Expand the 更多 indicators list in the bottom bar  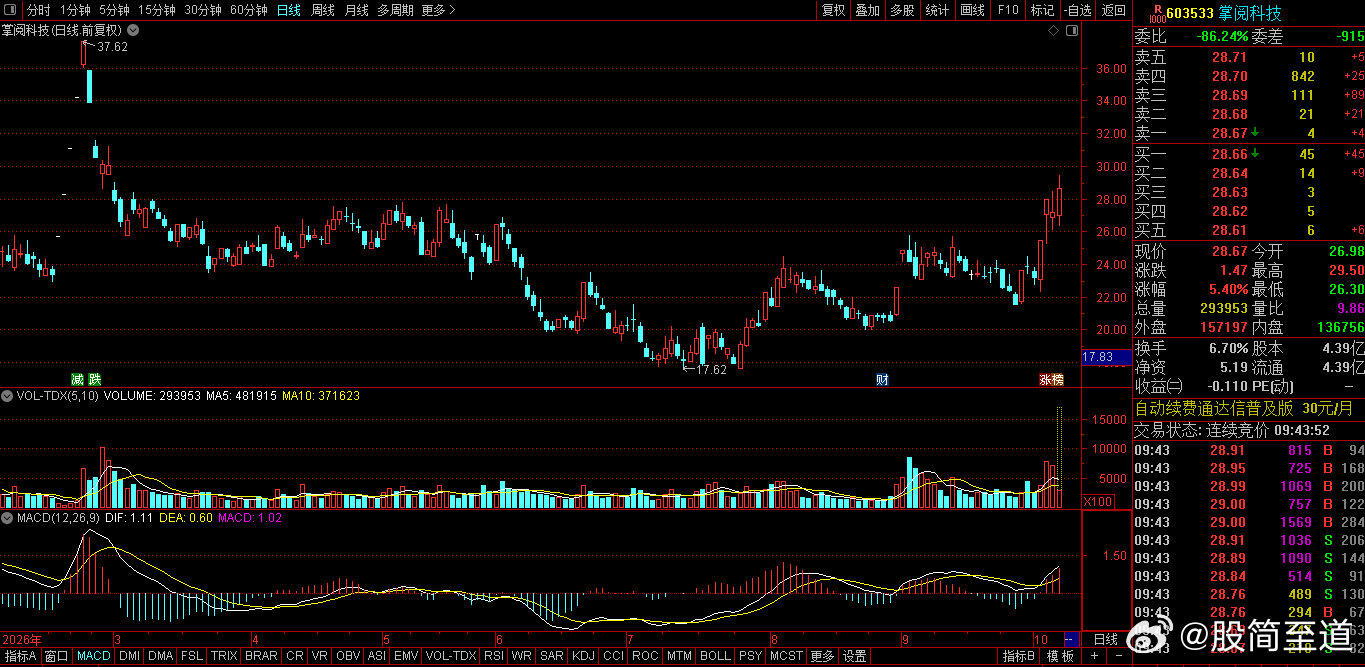tap(821, 656)
